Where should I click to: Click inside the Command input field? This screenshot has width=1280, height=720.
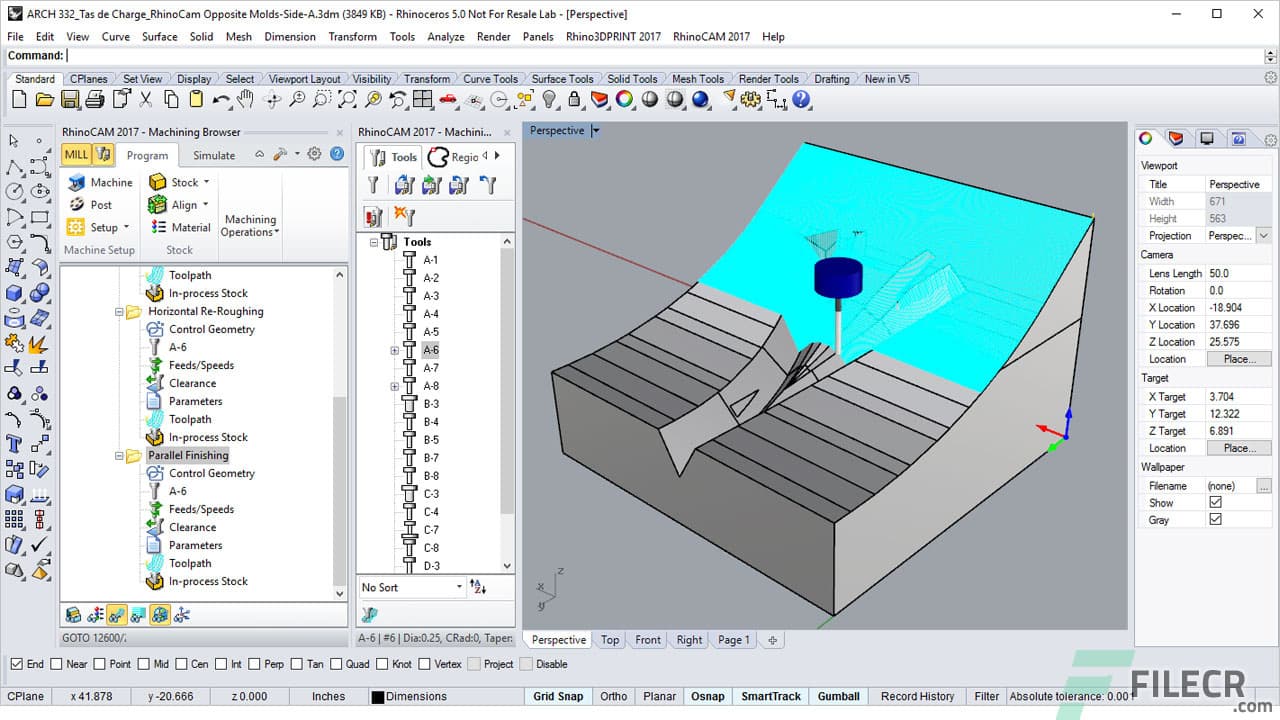pyautogui.click(x=150, y=55)
